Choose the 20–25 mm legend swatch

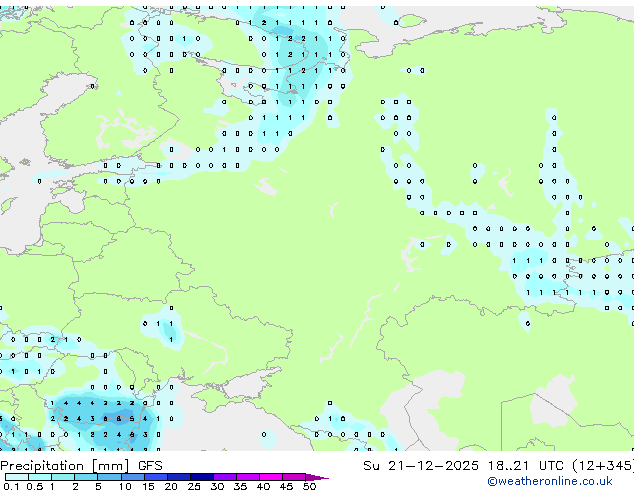(179, 477)
